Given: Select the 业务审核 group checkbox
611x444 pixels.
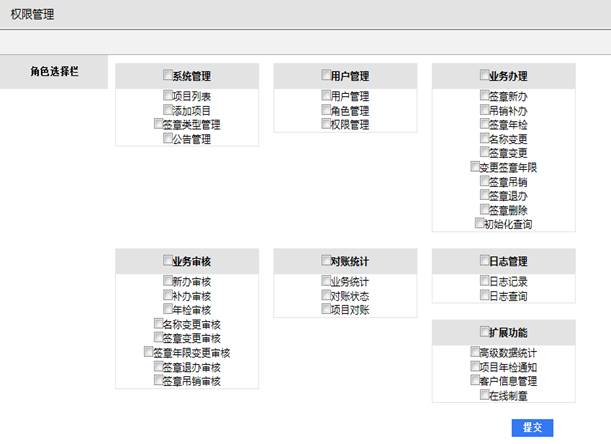Looking at the screenshot, I should pyautogui.click(x=162, y=261).
